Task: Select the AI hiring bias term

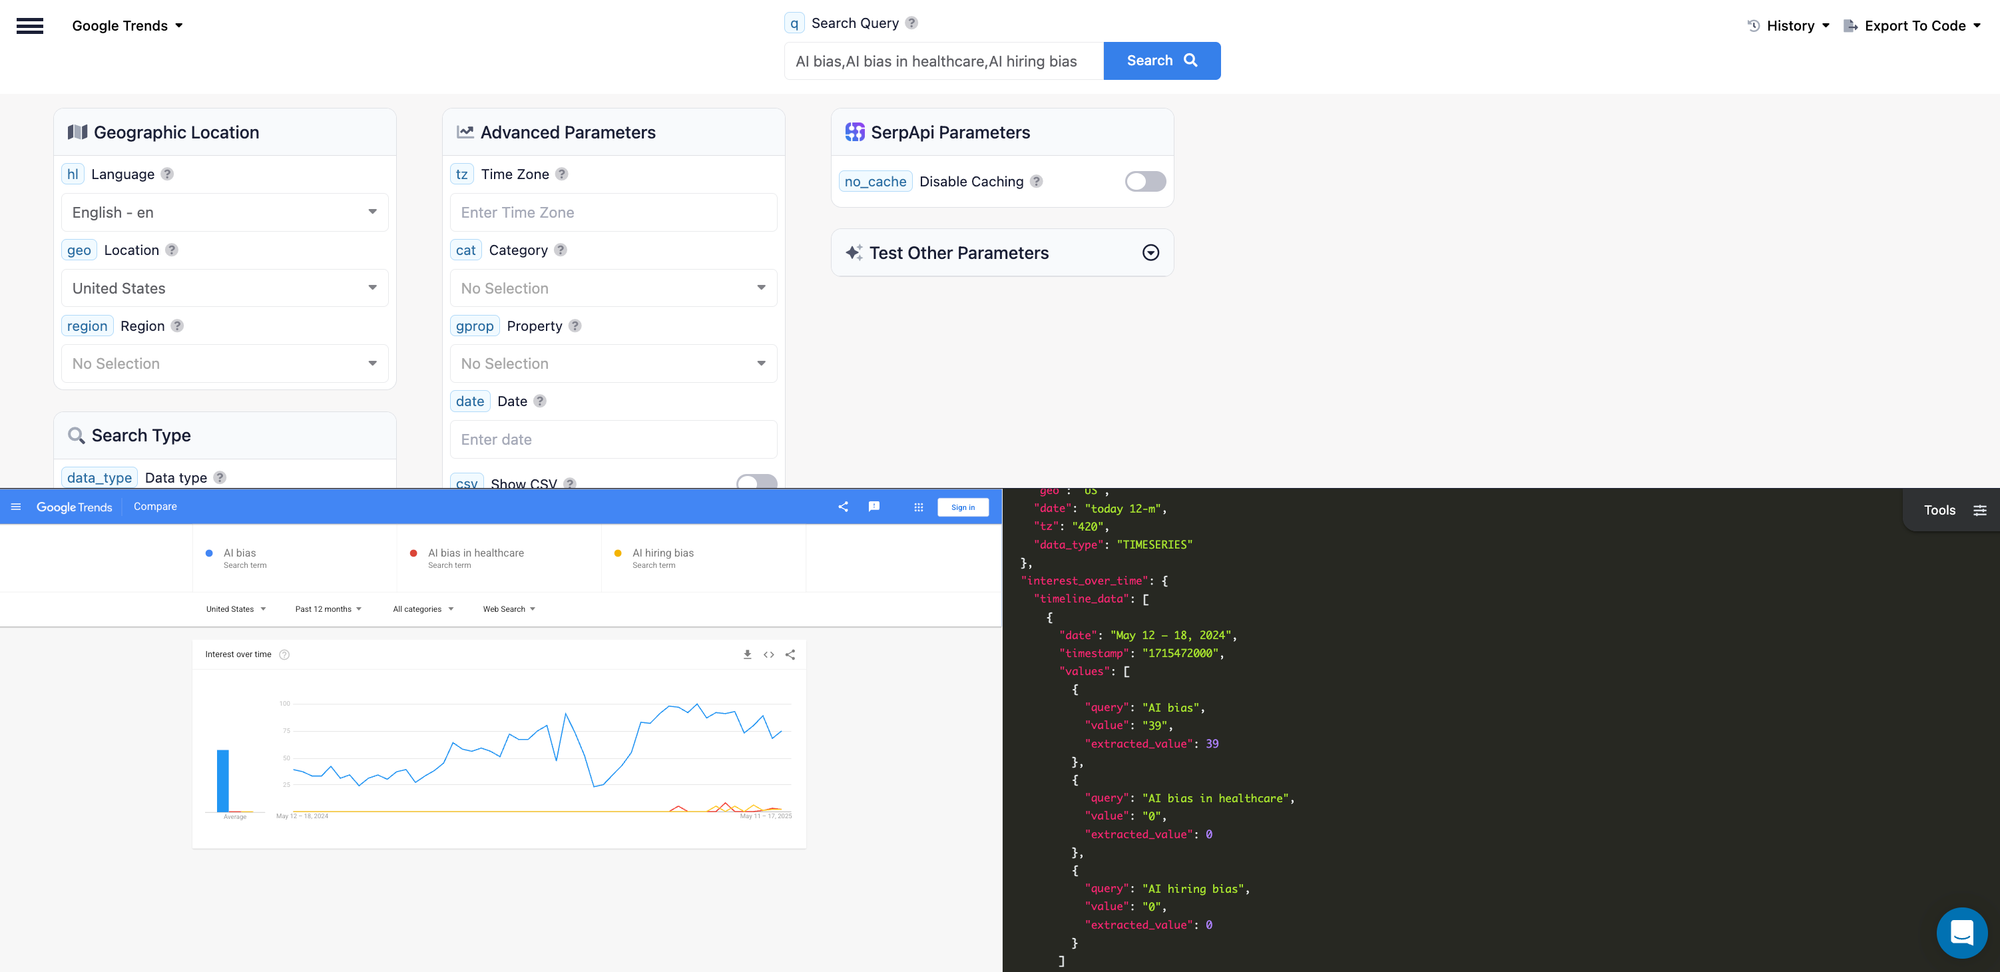Action: coord(703,558)
